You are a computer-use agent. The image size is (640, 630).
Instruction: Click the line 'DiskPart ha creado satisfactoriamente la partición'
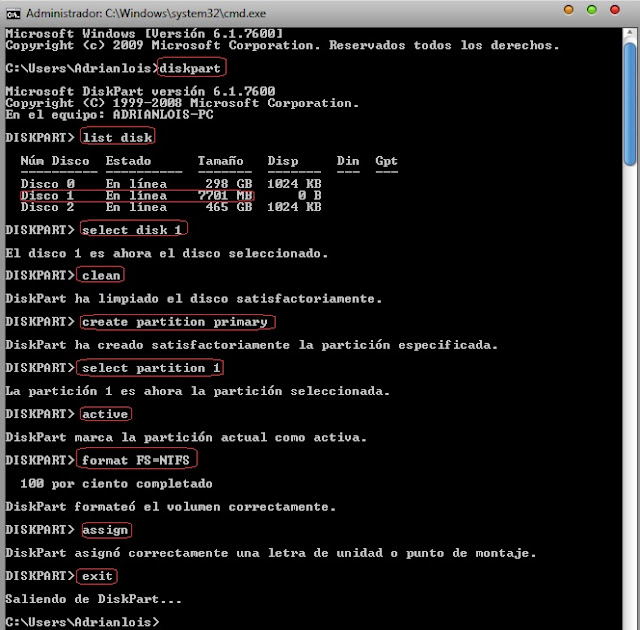(251, 345)
